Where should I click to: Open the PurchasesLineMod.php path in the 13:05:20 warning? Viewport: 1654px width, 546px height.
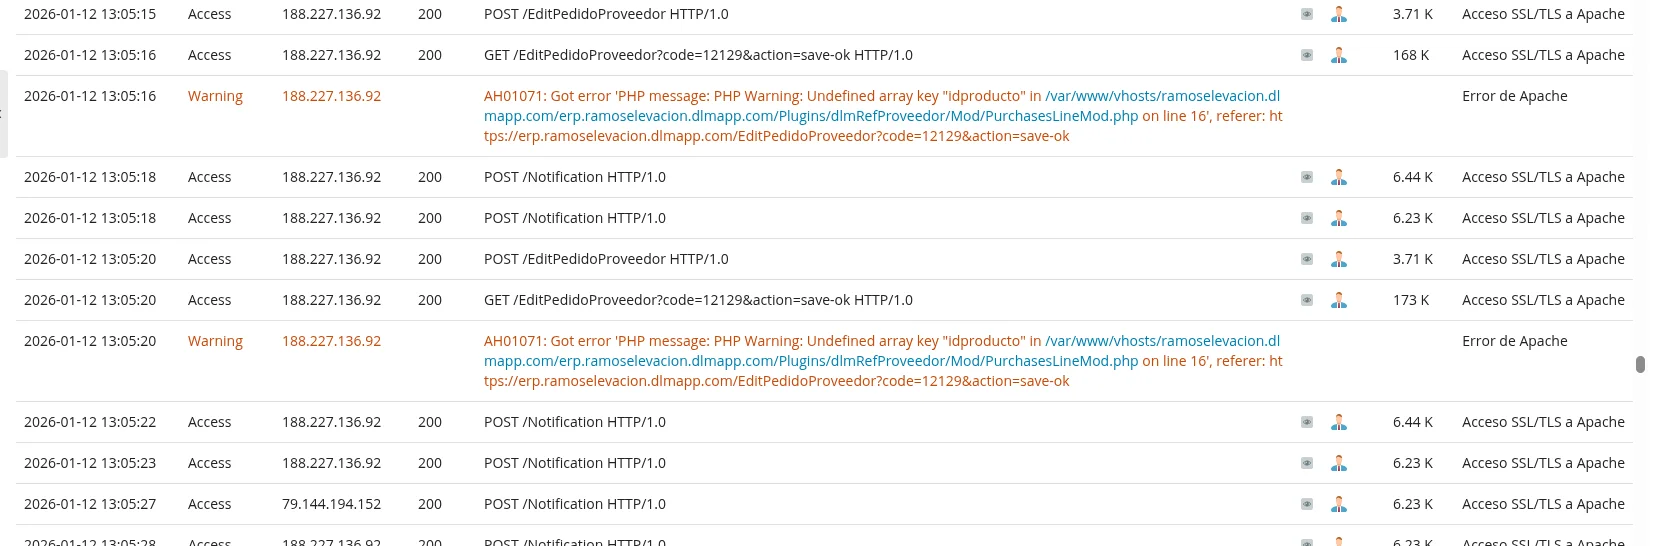click(810, 361)
